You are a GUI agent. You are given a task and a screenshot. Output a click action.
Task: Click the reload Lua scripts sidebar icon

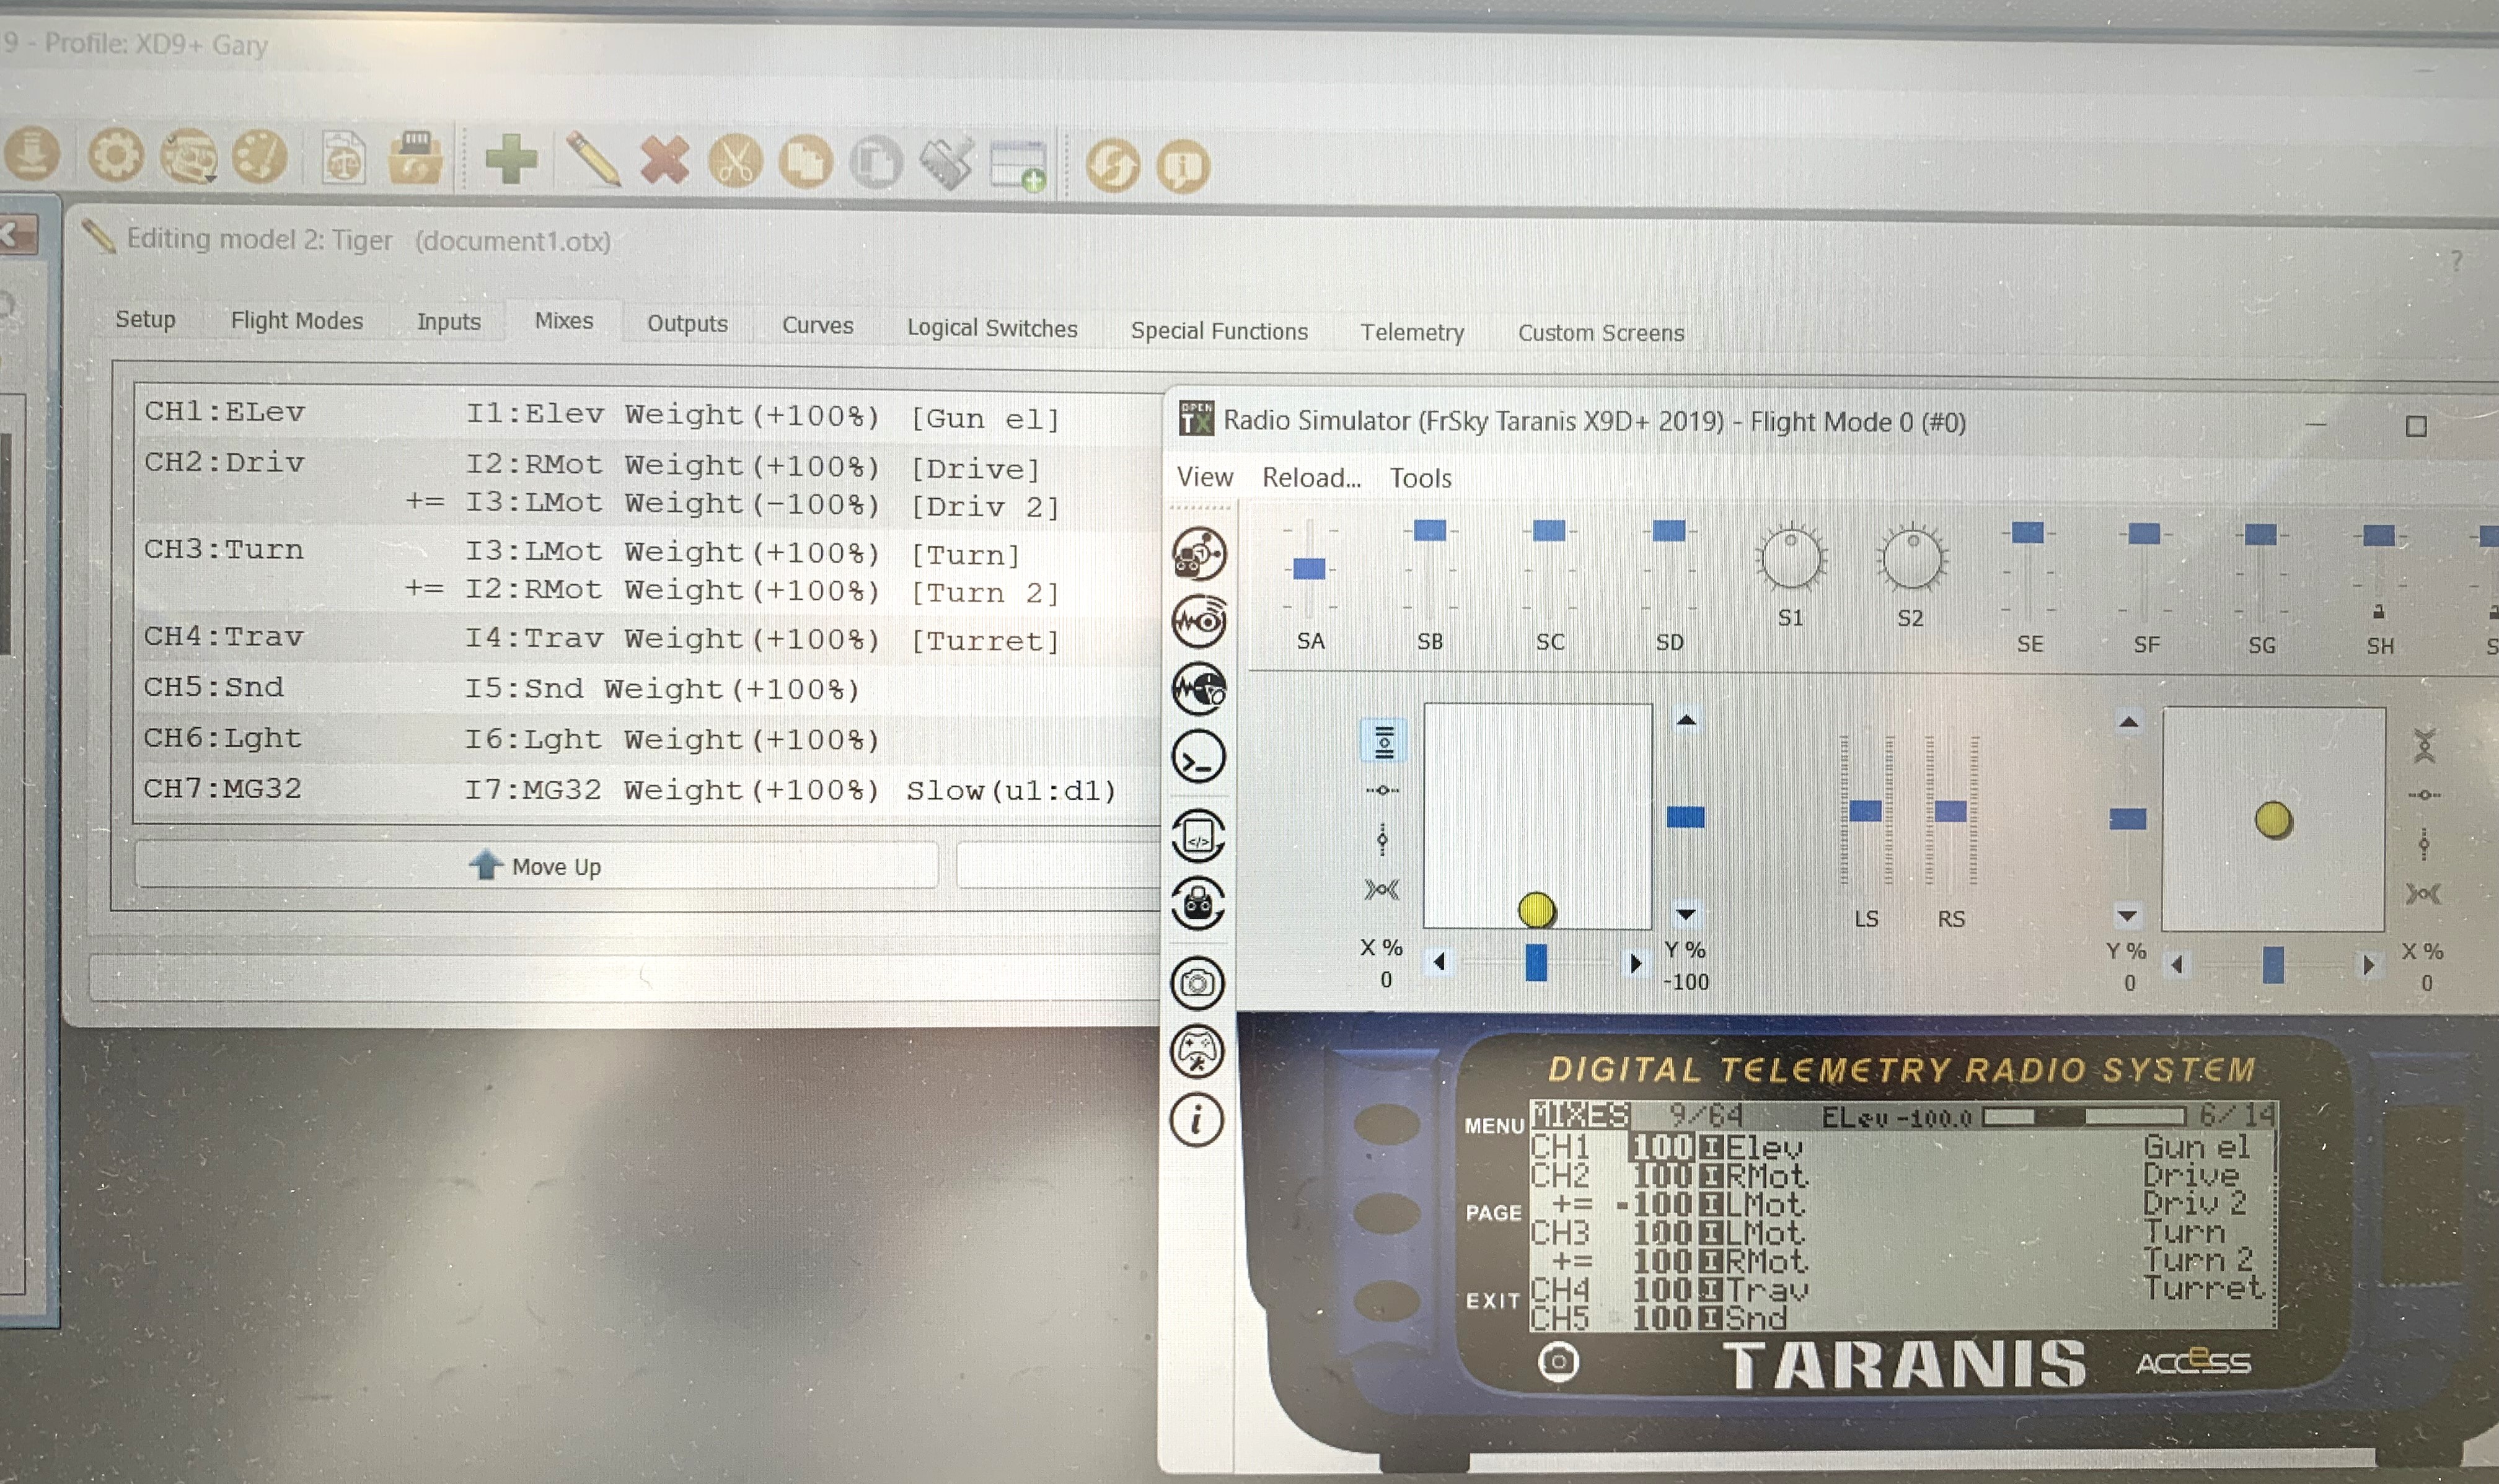[x=1198, y=836]
